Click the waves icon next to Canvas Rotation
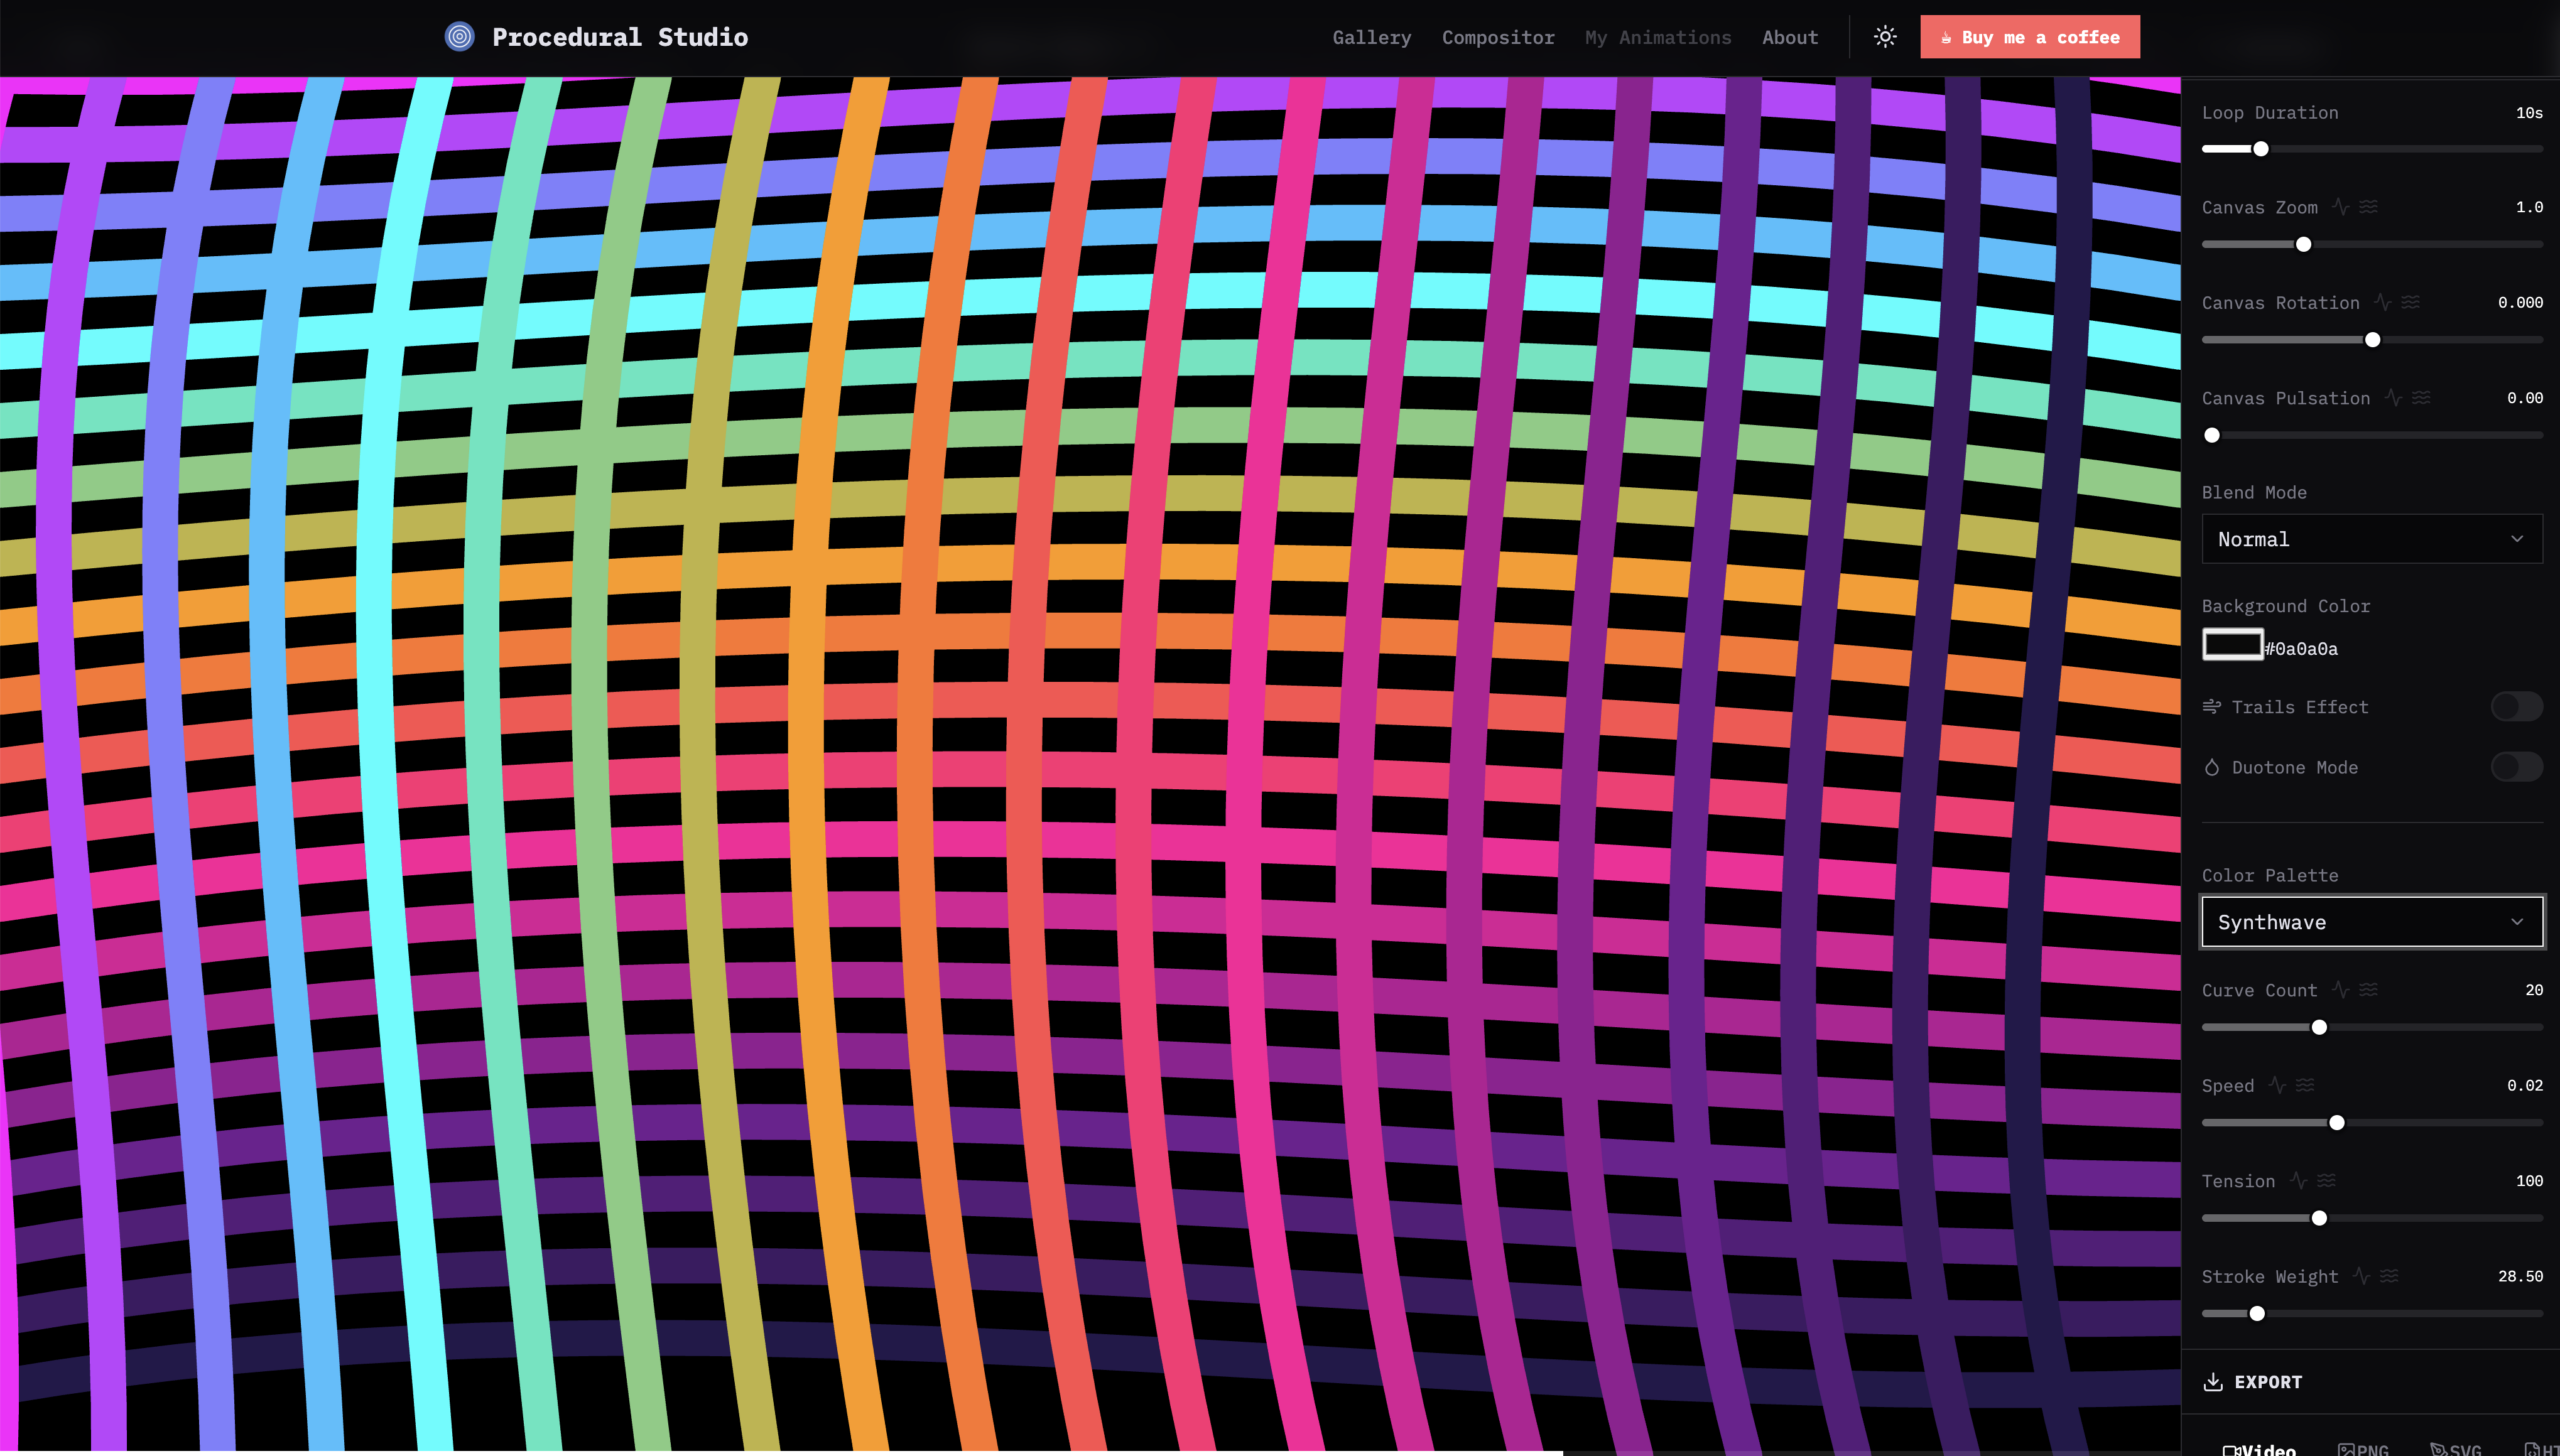Screen dimensions: 2560x1456 [2411, 302]
